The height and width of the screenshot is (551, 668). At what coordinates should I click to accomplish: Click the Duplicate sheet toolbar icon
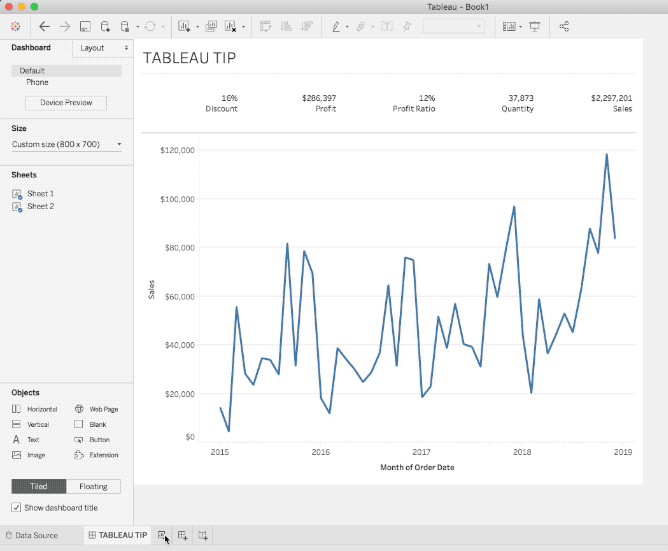(211, 26)
